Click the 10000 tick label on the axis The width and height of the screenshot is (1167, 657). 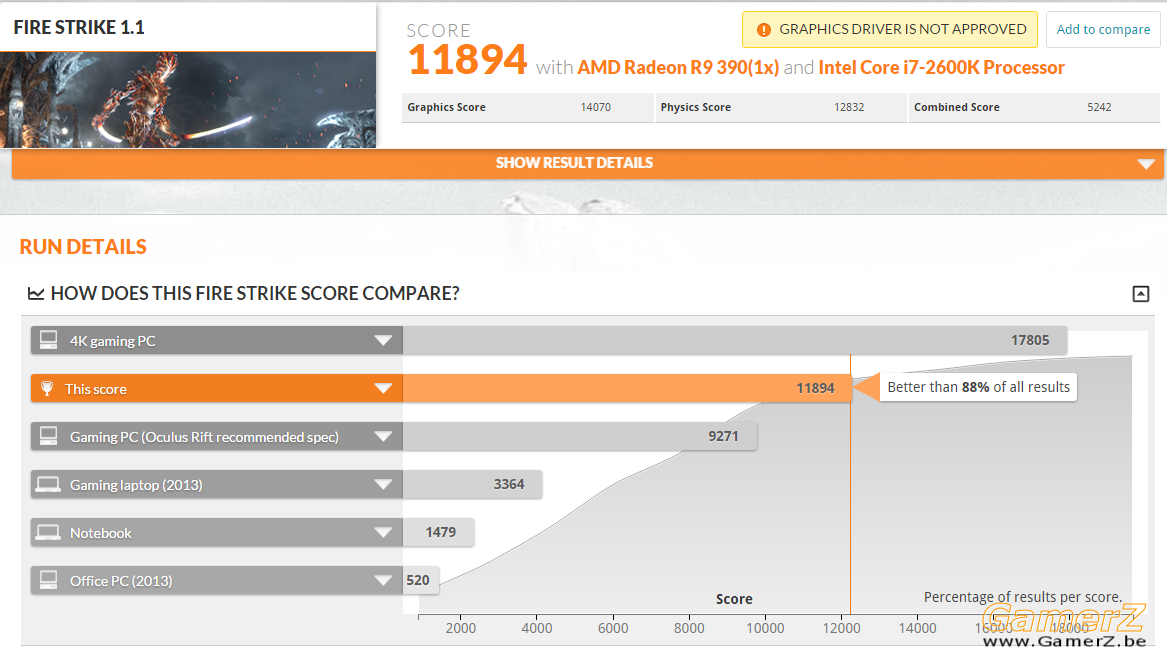765,628
